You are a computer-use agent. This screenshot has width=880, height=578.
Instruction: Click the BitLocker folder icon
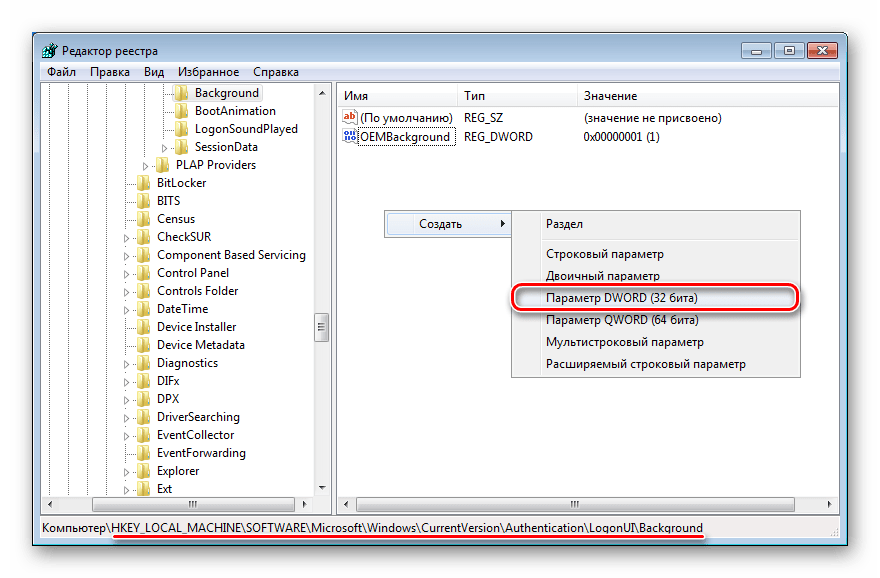(144, 183)
